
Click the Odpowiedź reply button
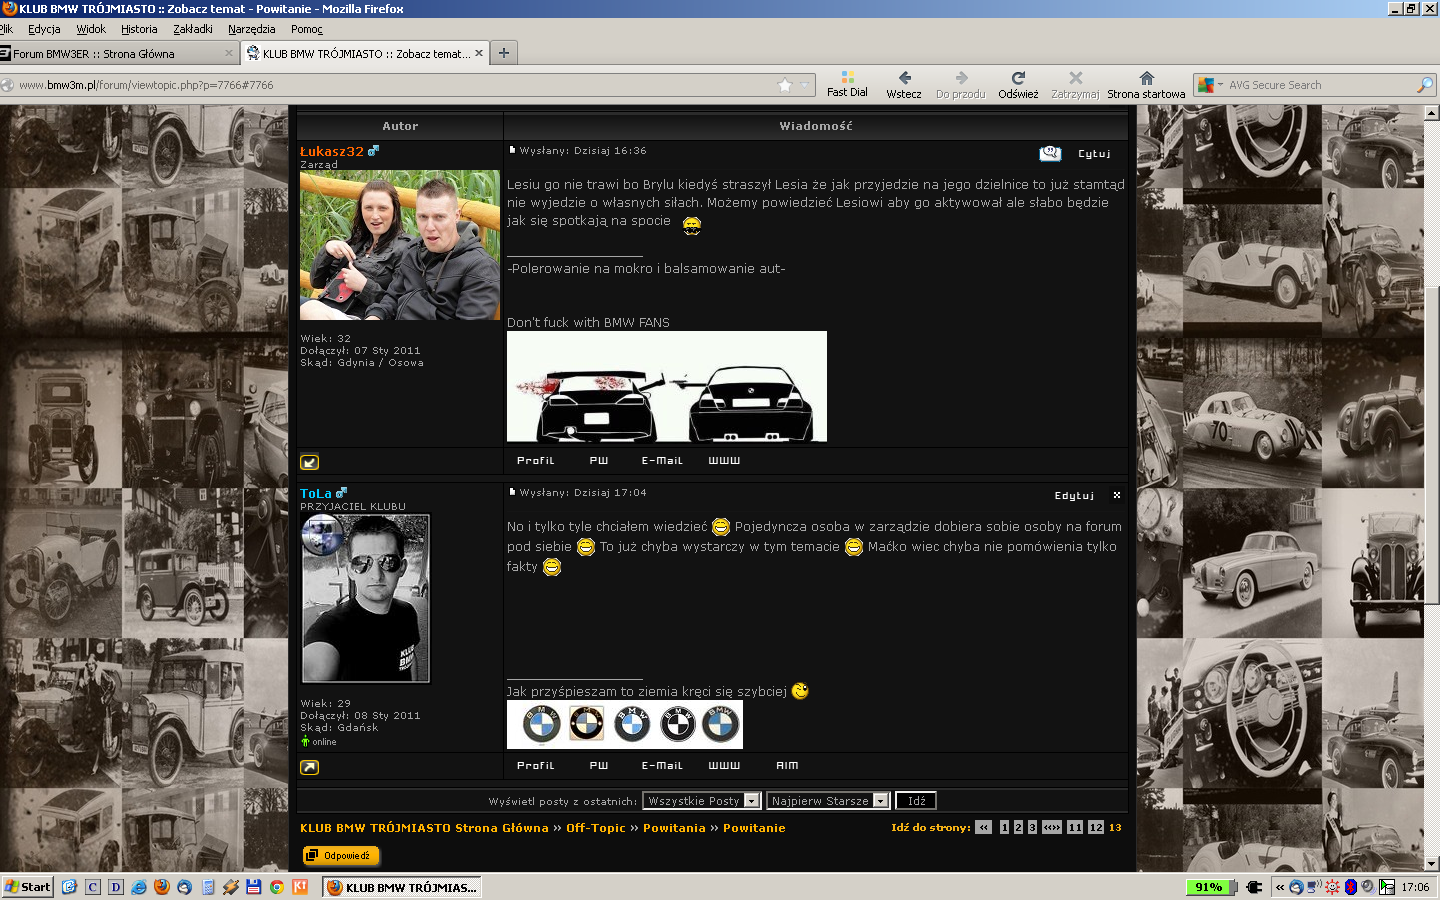[x=341, y=856]
